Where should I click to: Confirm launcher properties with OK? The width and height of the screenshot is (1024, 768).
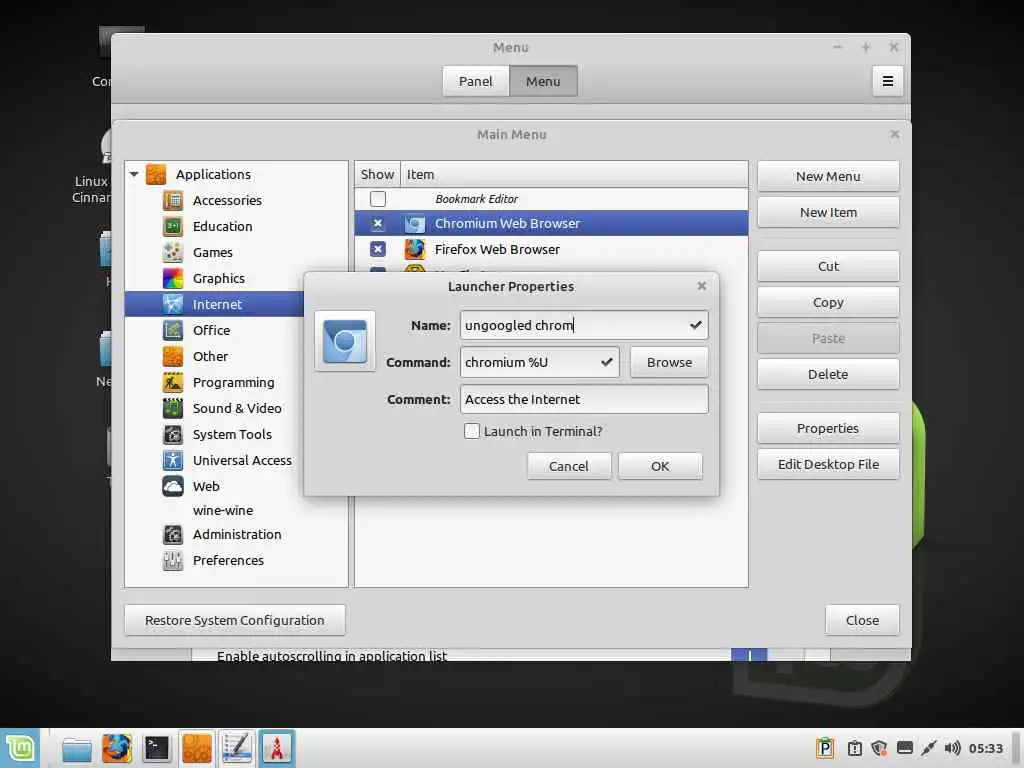(660, 466)
